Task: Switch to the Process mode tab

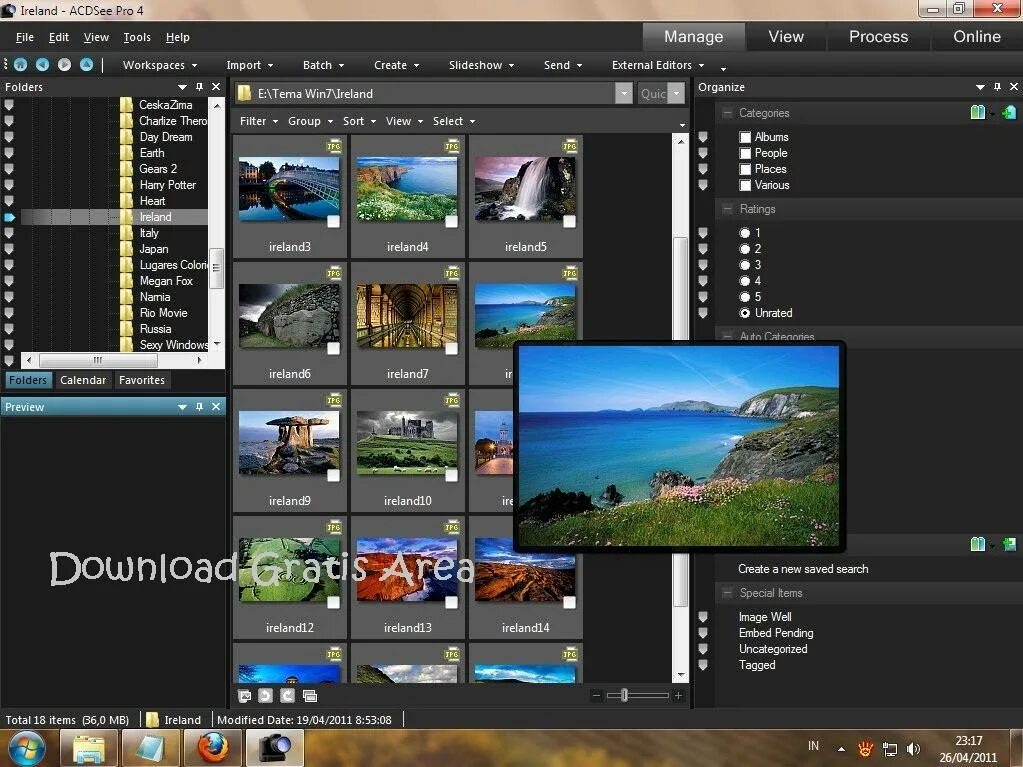Action: pyautogui.click(x=878, y=37)
